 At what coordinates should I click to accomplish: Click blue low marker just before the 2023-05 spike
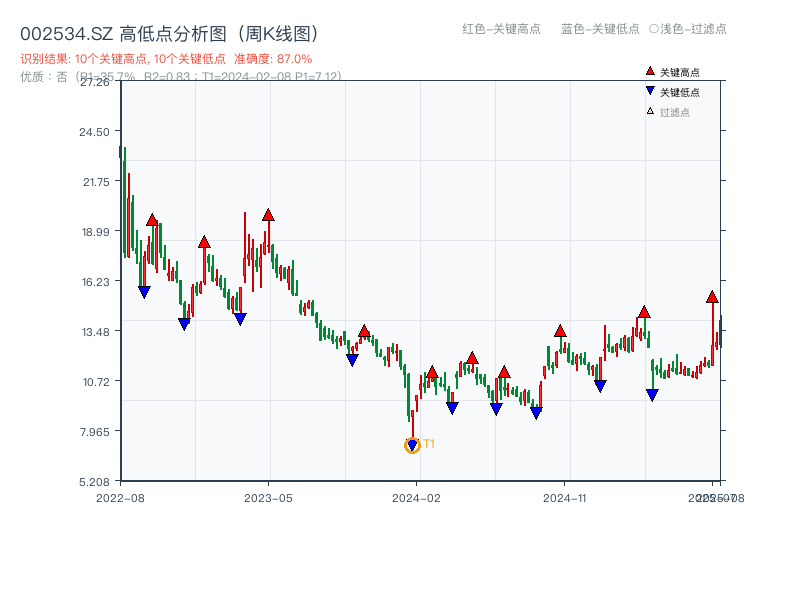pos(240,319)
